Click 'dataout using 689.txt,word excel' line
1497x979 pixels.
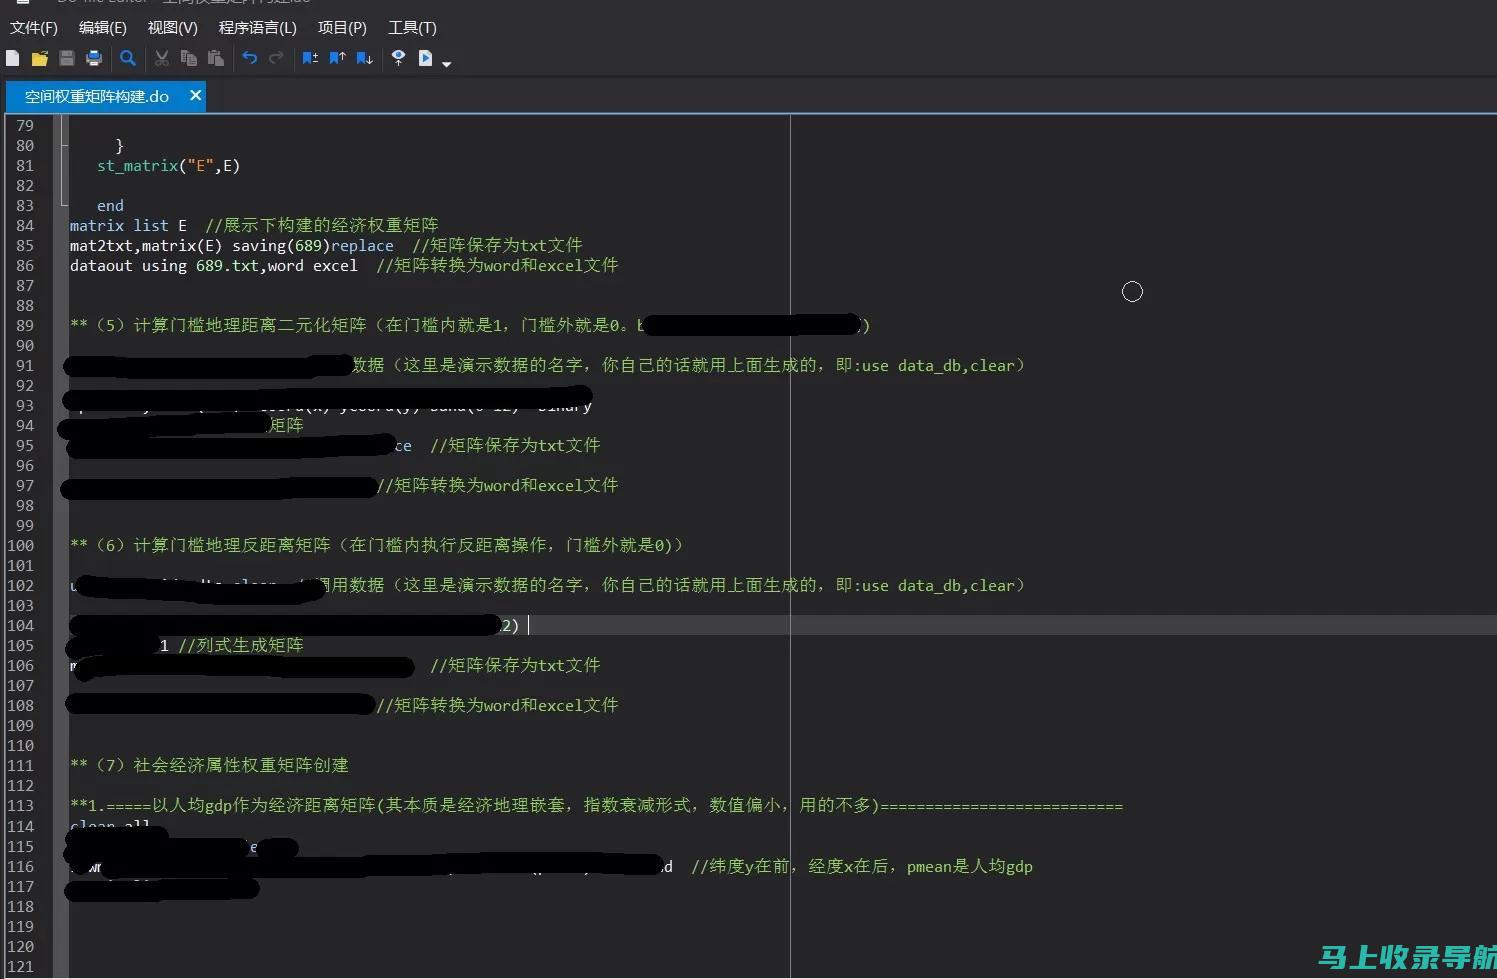point(213,265)
